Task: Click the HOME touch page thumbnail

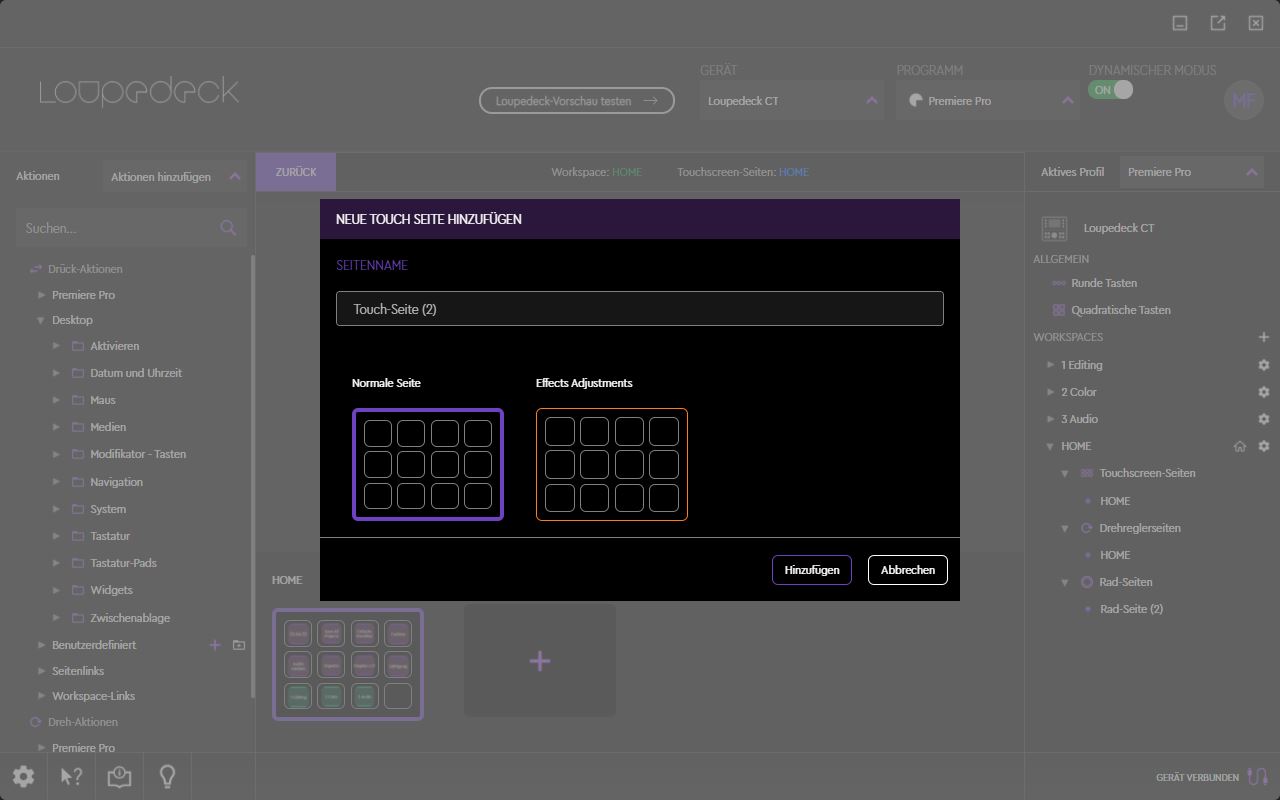Action: coord(348,664)
